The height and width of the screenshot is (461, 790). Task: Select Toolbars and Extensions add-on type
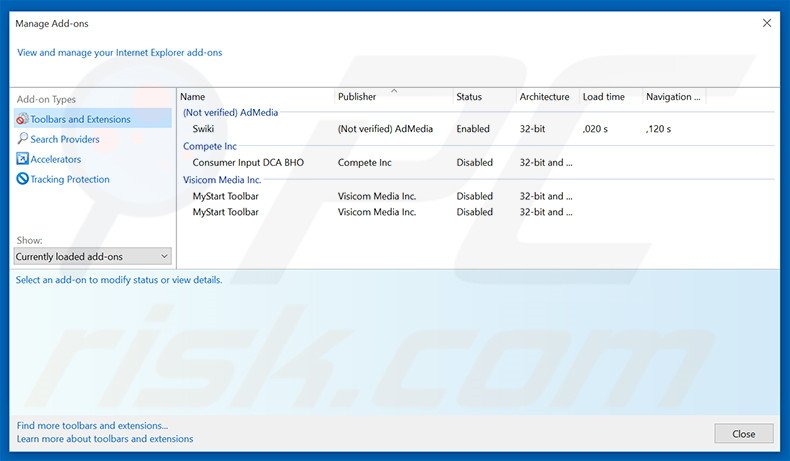click(x=93, y=119)
